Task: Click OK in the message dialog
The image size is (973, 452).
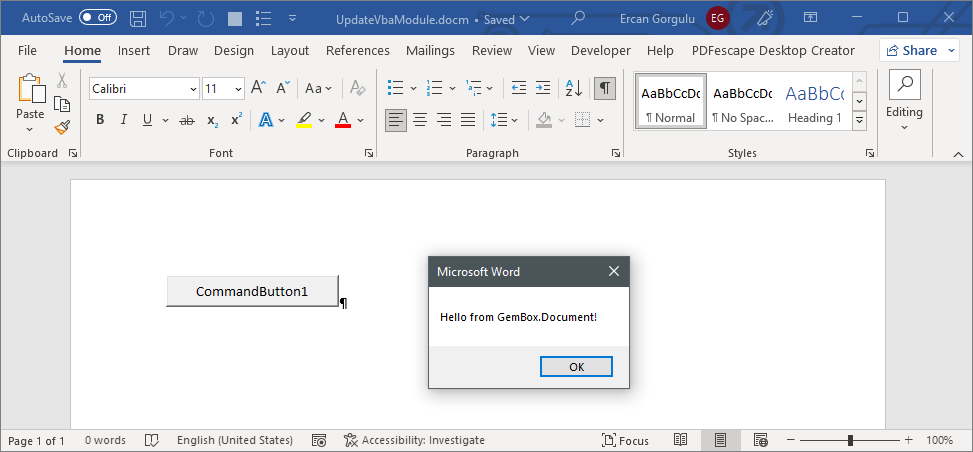Action: 576,367
